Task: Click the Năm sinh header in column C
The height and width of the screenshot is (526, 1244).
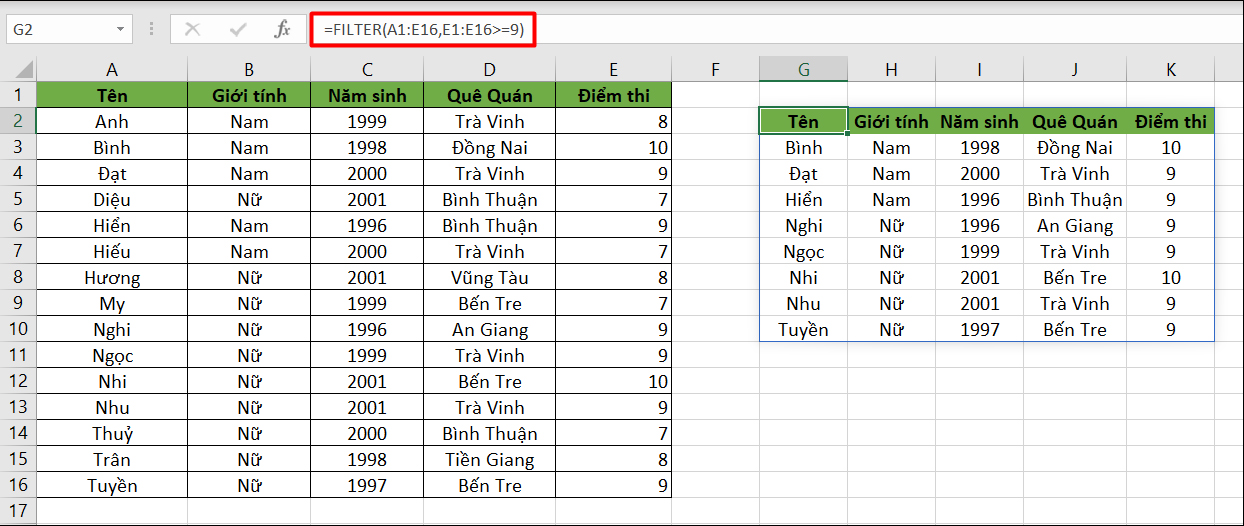Action: click(x=367, y=95)
